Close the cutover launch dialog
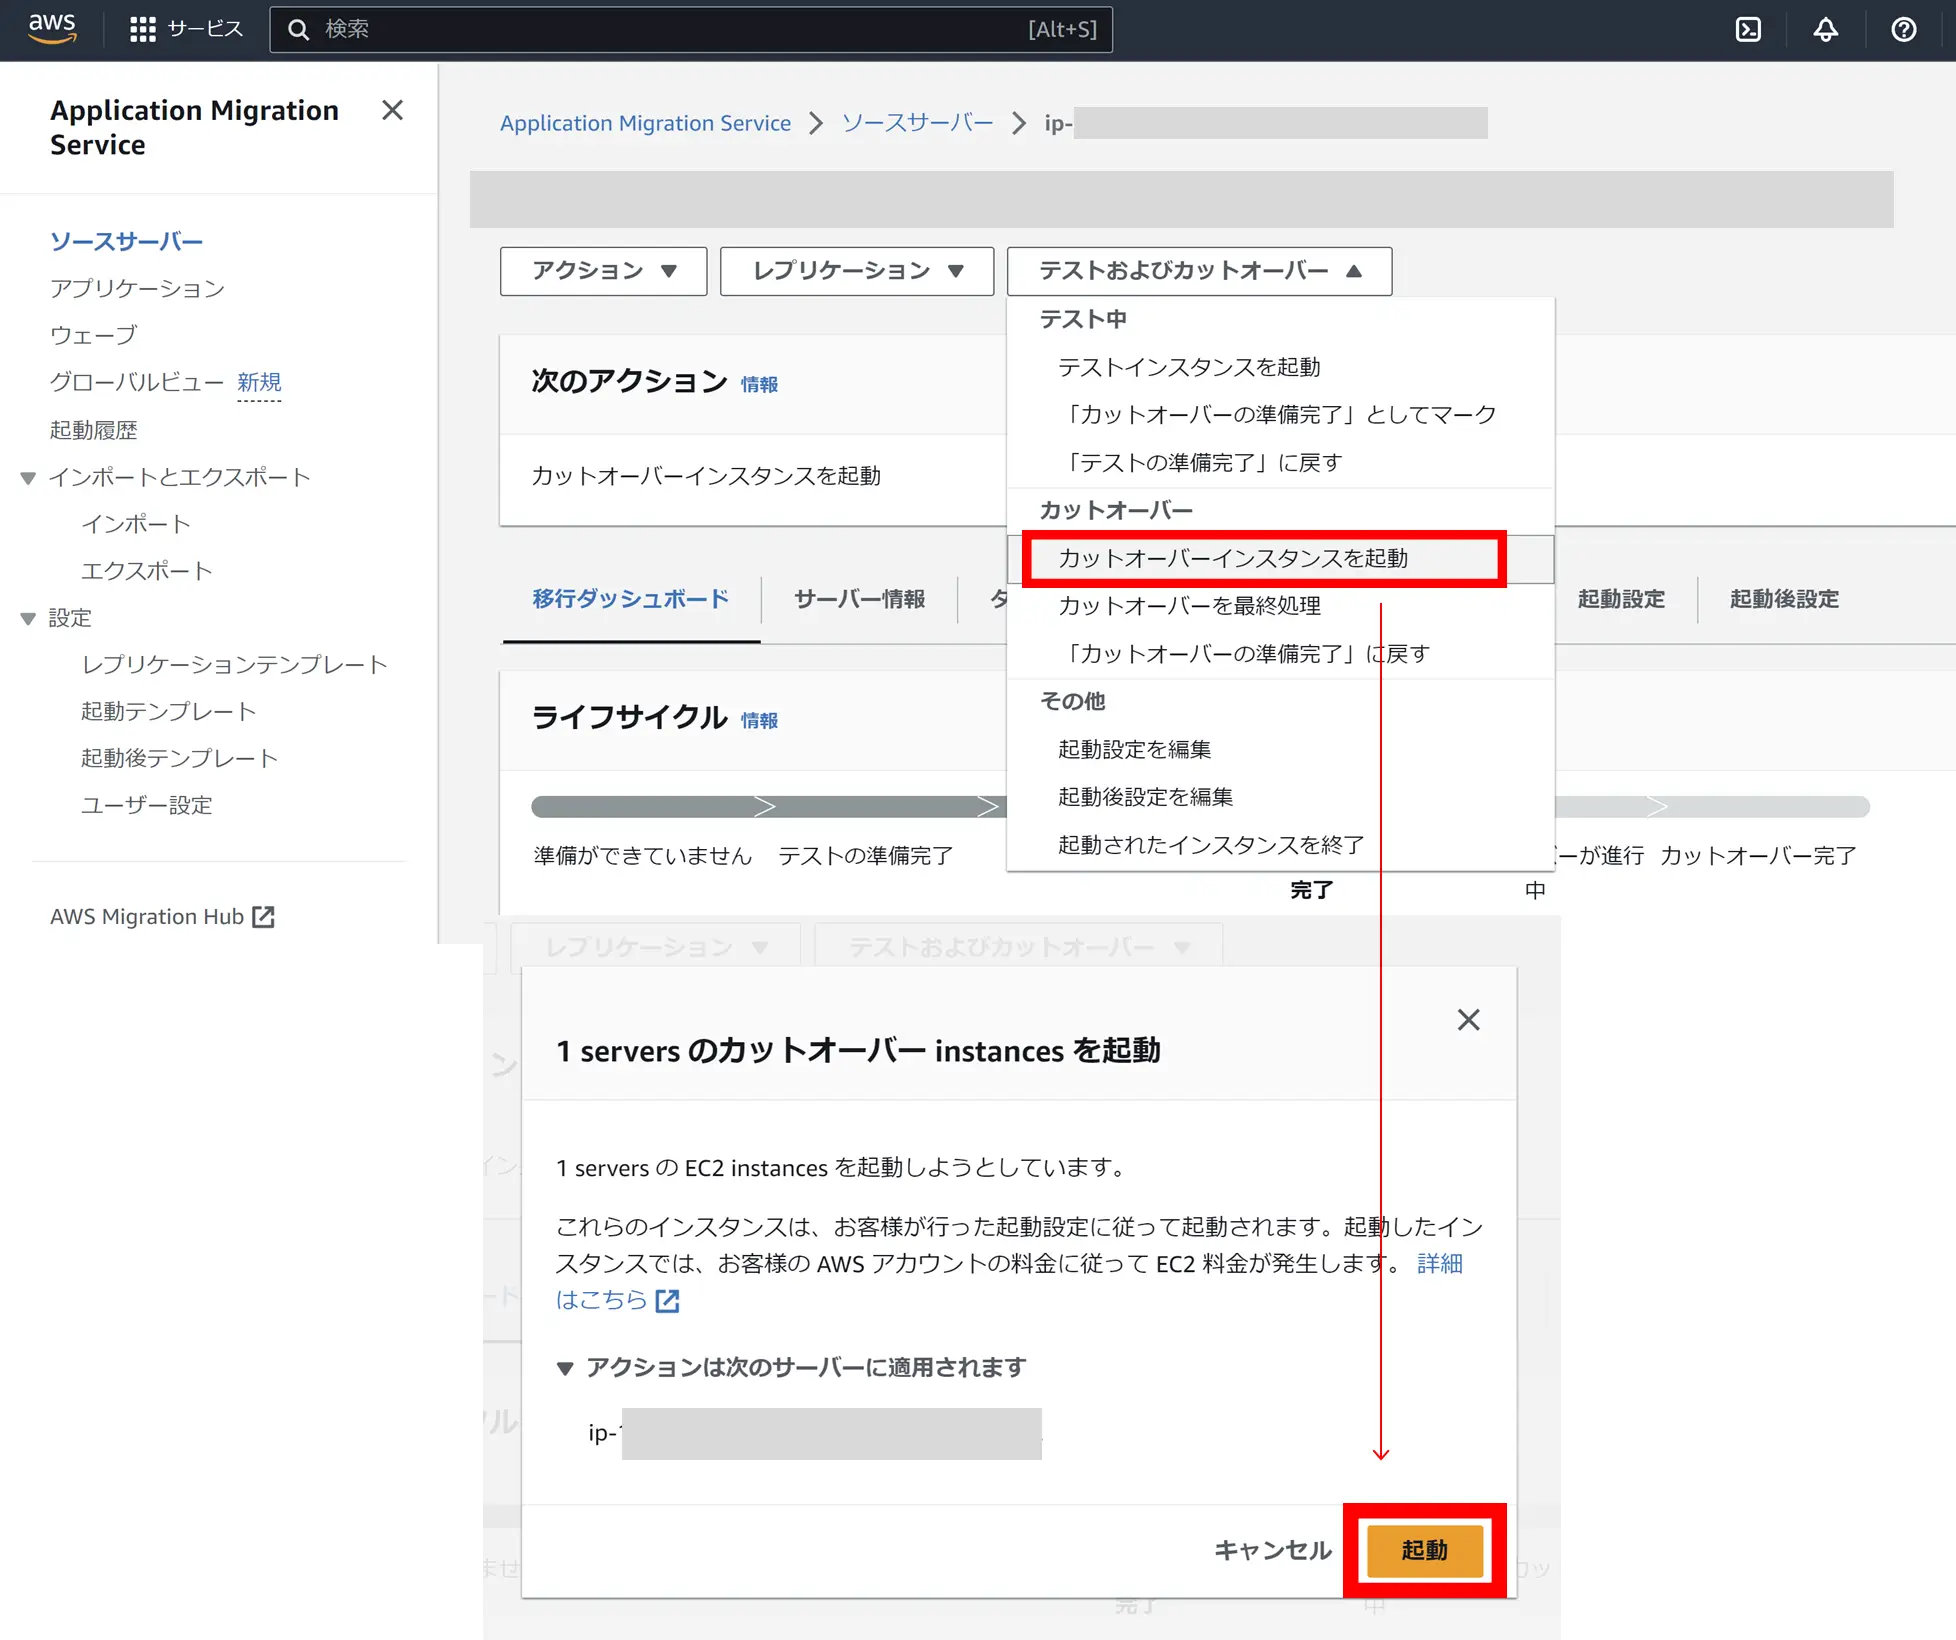1956x1640 pixels. 1468,1020
